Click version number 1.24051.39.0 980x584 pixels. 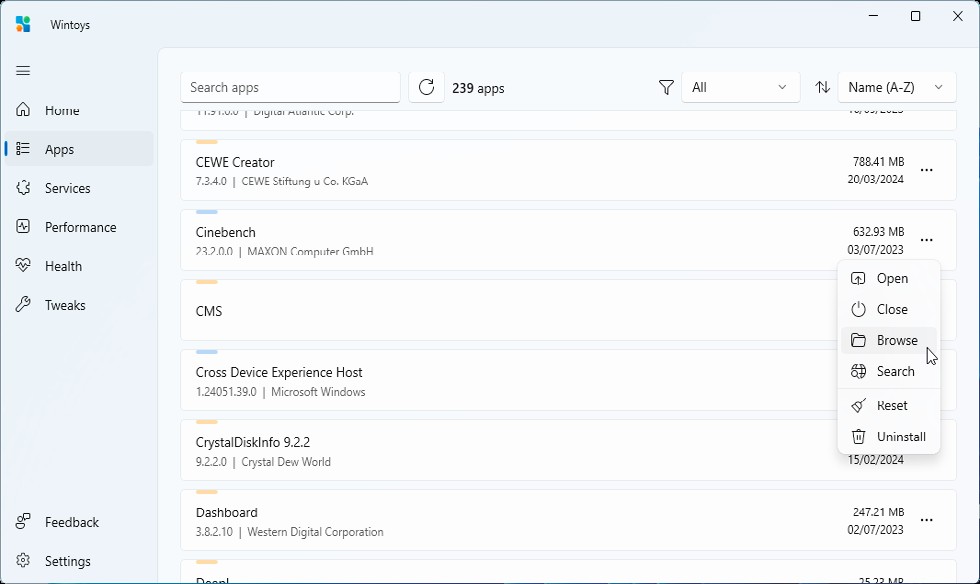pos(226,392)
